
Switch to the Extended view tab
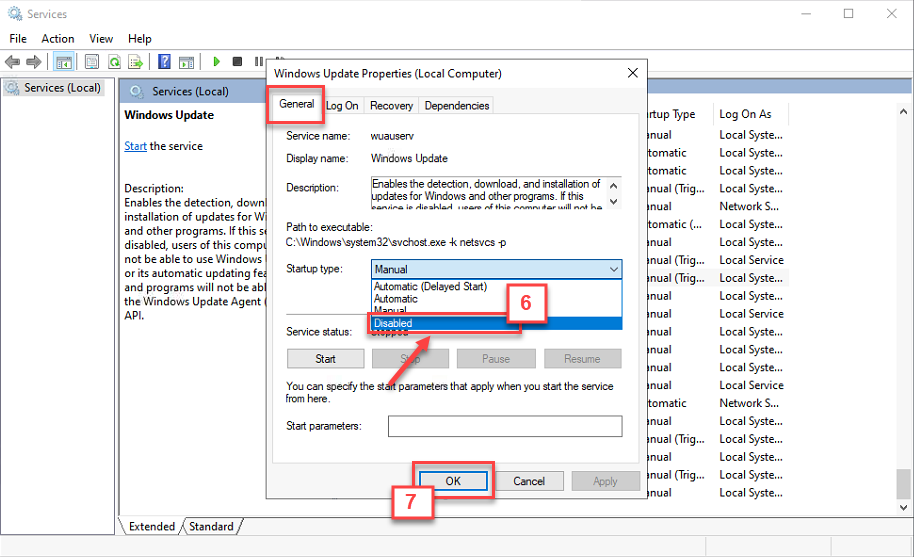pos(152,526)
